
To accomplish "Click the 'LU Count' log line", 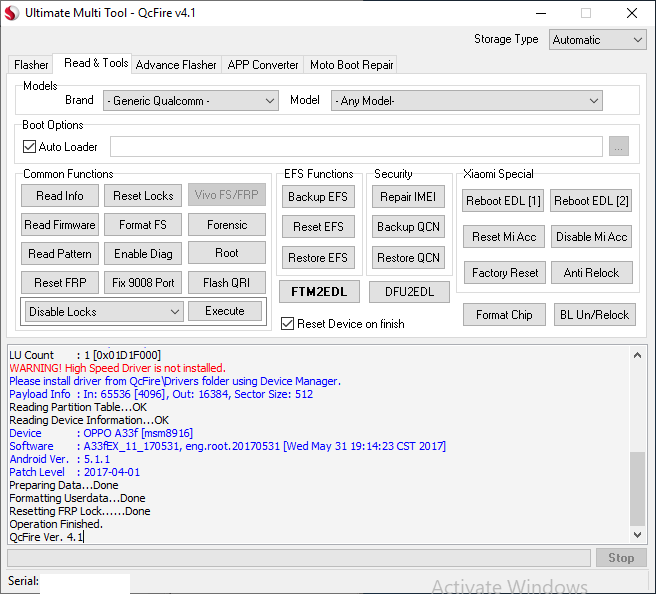I will pos(85,355).
